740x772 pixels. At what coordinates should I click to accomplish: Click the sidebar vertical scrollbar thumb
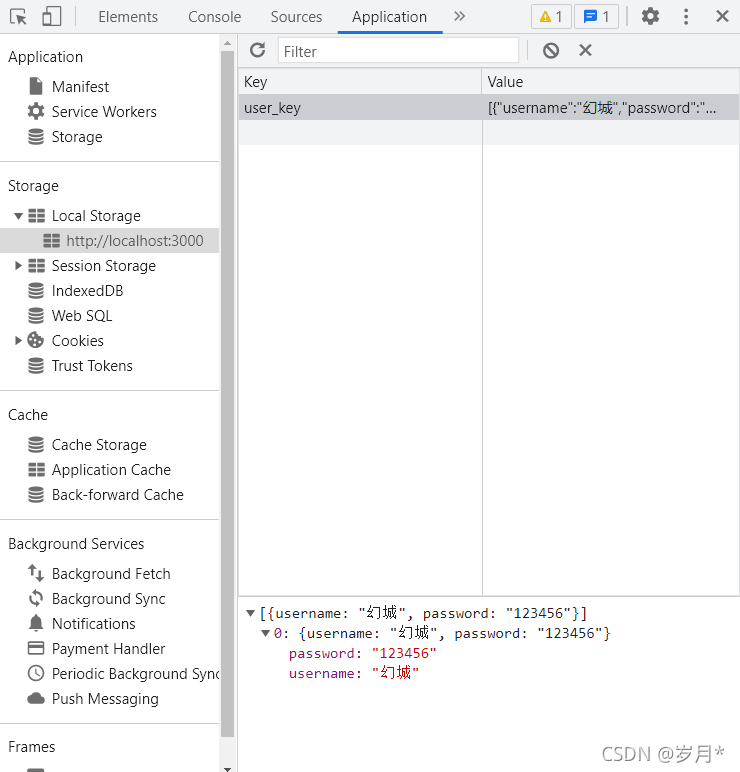(227, 394)
